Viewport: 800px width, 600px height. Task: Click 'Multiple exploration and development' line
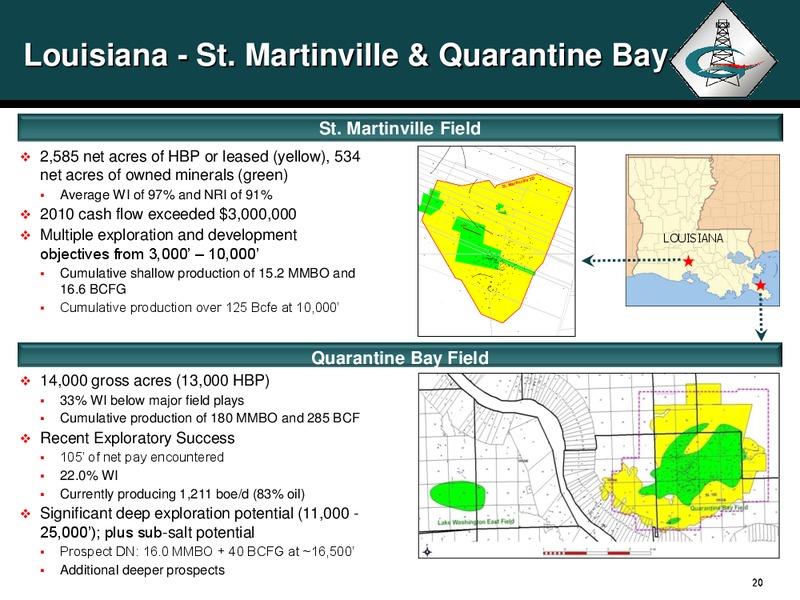[x=168, y=235]
